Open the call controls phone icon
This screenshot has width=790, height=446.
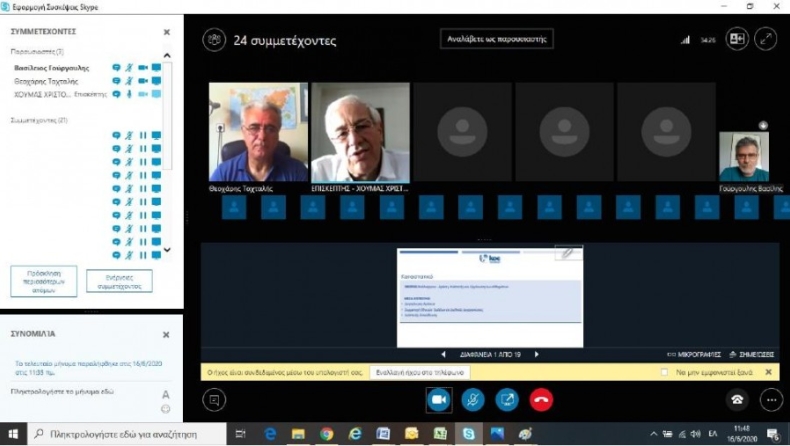click(x=737, y=399)
